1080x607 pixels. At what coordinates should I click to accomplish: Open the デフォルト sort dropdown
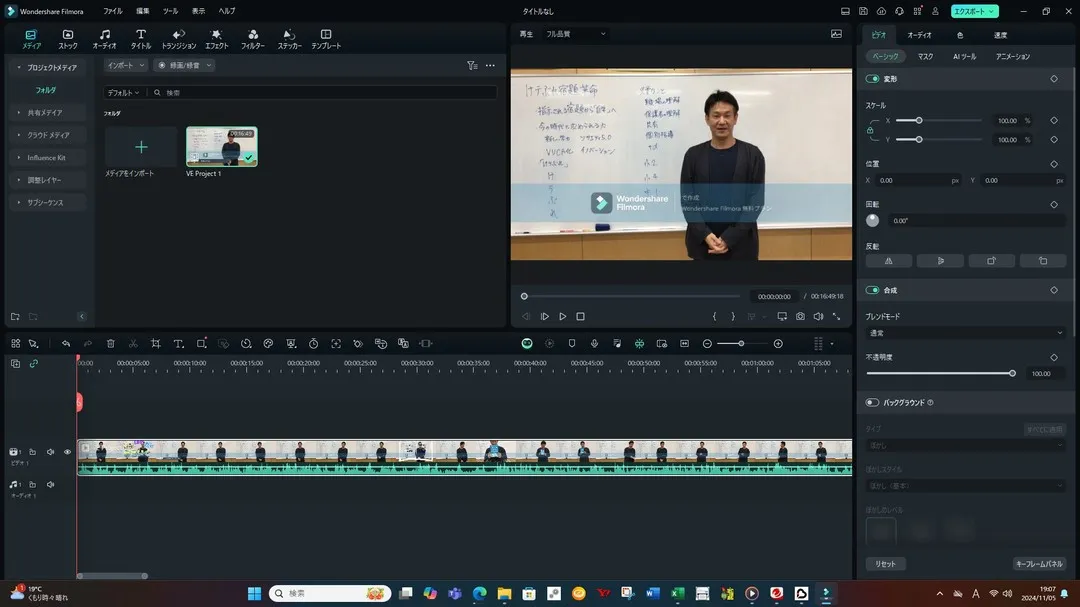(124, 92)
